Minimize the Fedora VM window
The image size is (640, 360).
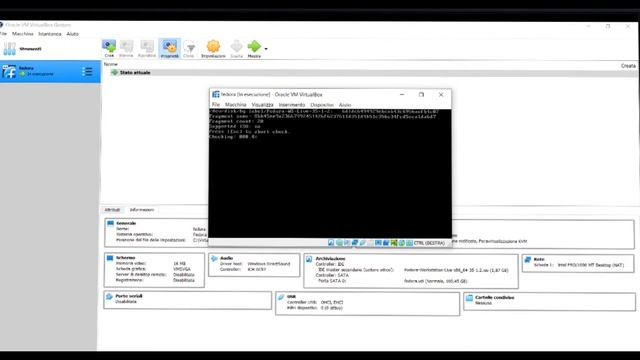[402, 94]
